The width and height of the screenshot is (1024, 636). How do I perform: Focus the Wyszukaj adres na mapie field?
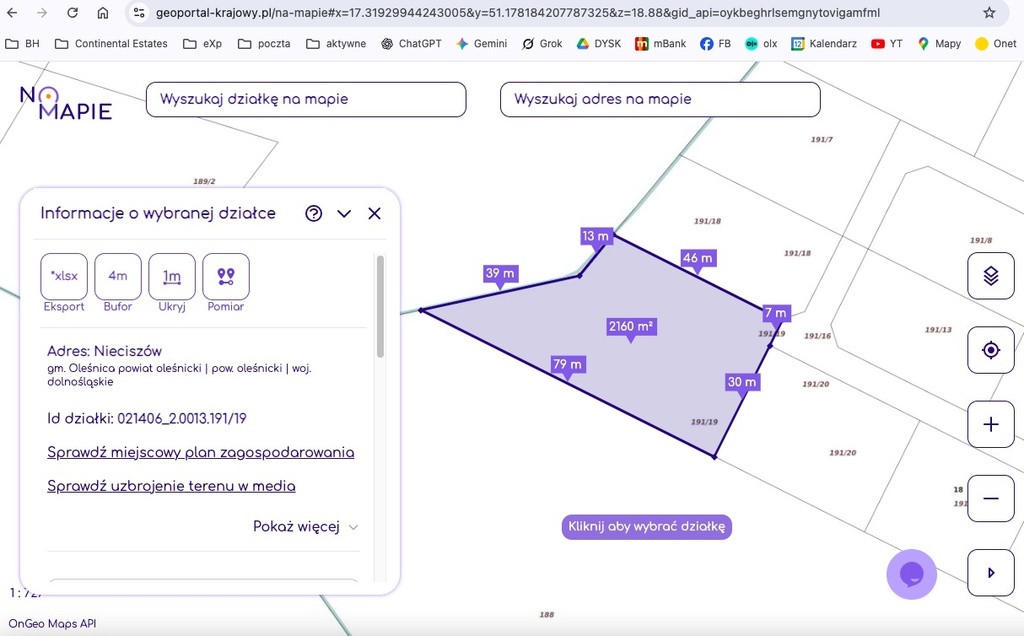(660, 99)
